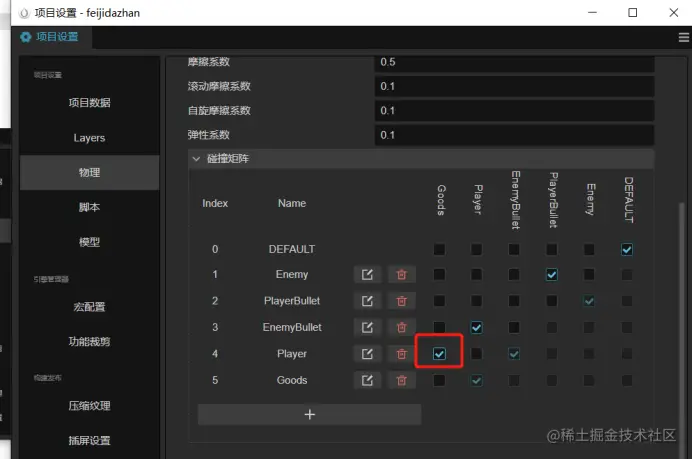Viewport: 692px width, 459px height.
Task: Edit the 滚动摩擦系数 value field
Action: (x=514, y=86)
